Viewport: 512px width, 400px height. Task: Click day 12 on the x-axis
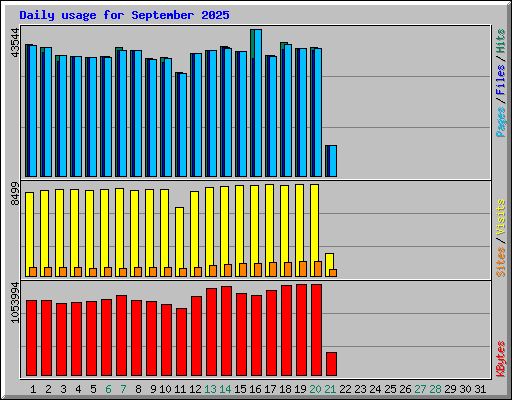pyautogui.click(x=195, y=389)
